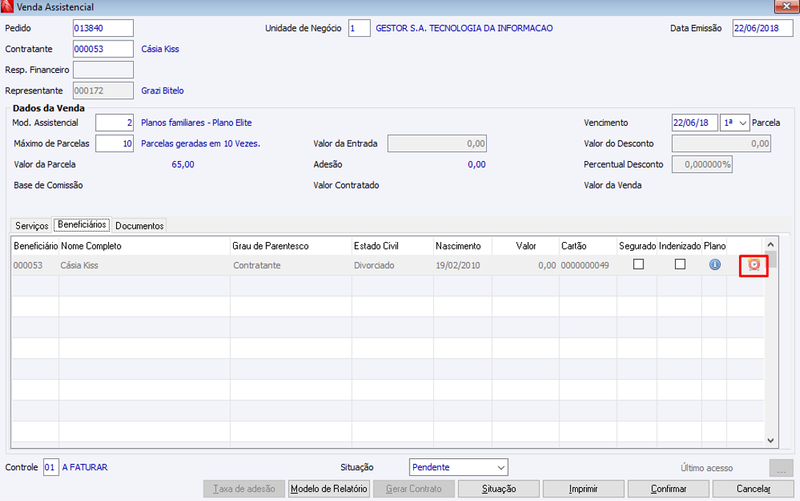Click the Planos familiares - Plano Elite text

(x=196, y=123)
